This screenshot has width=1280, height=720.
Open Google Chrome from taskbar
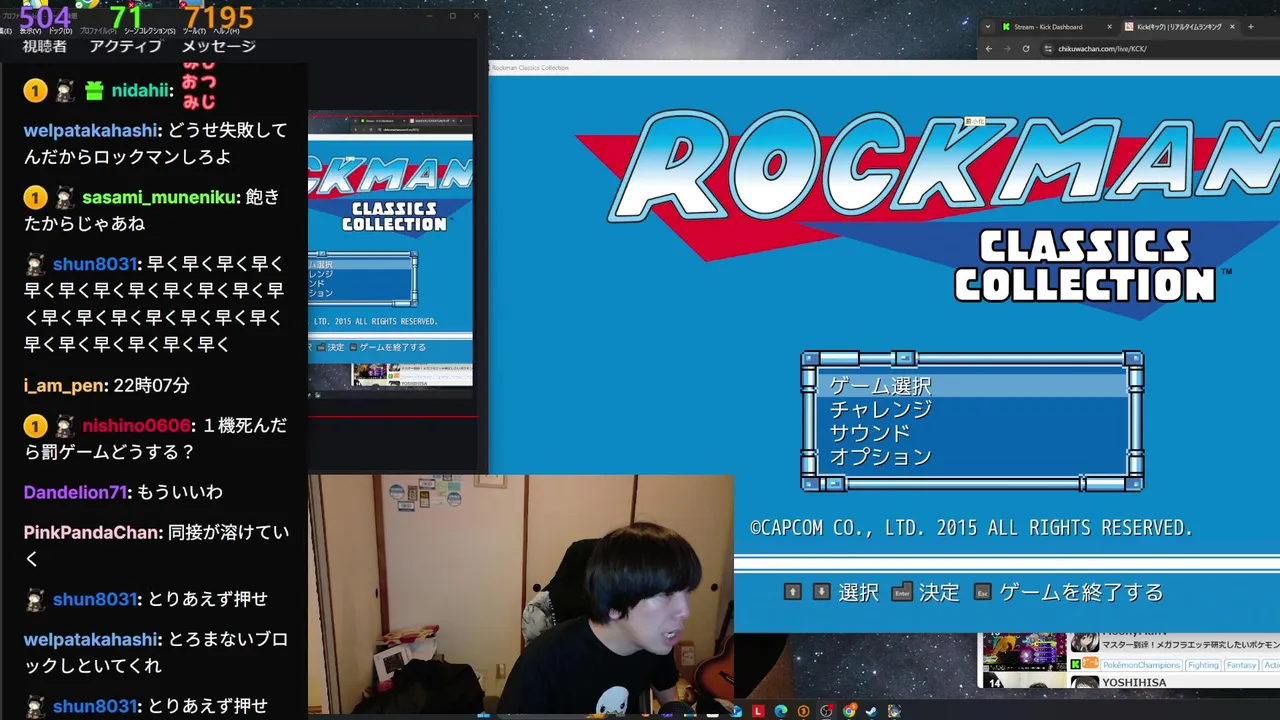(x=849, y=711)
